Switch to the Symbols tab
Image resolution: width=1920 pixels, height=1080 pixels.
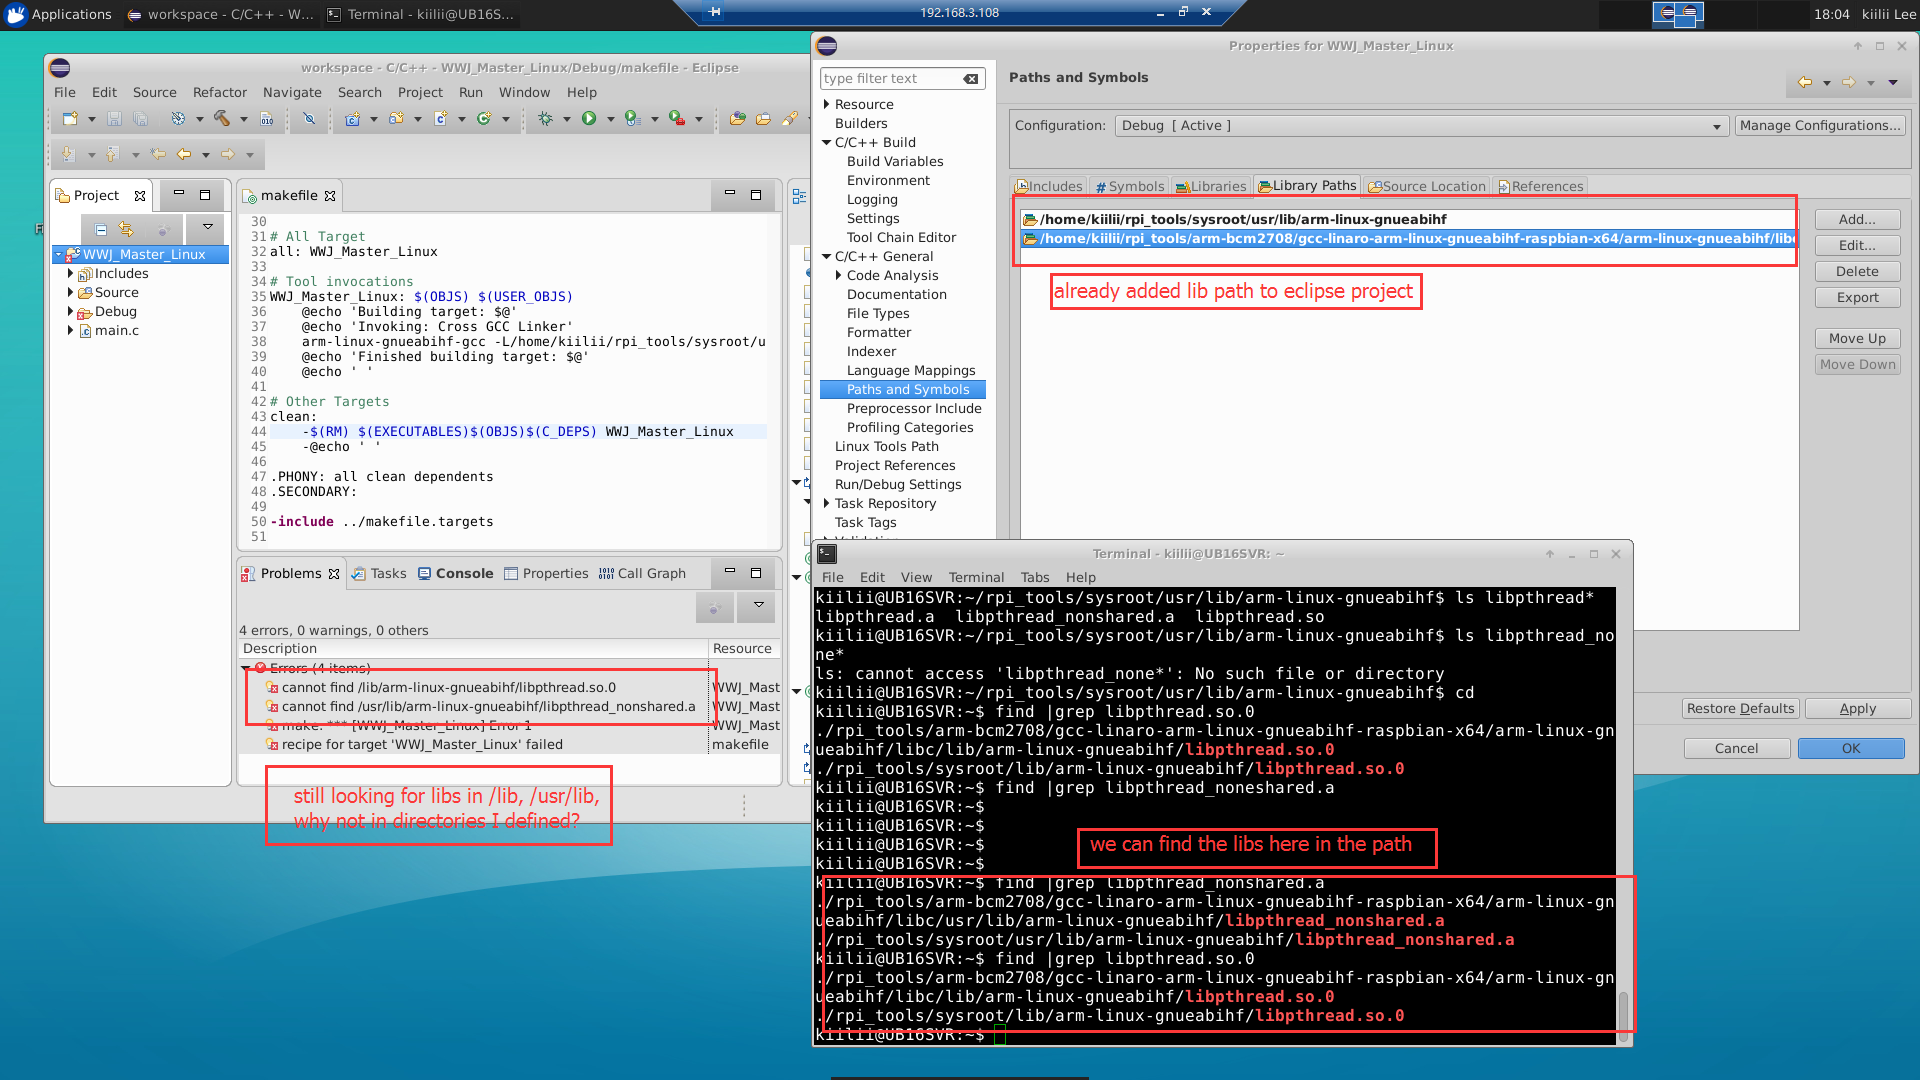coord(1129,187)
